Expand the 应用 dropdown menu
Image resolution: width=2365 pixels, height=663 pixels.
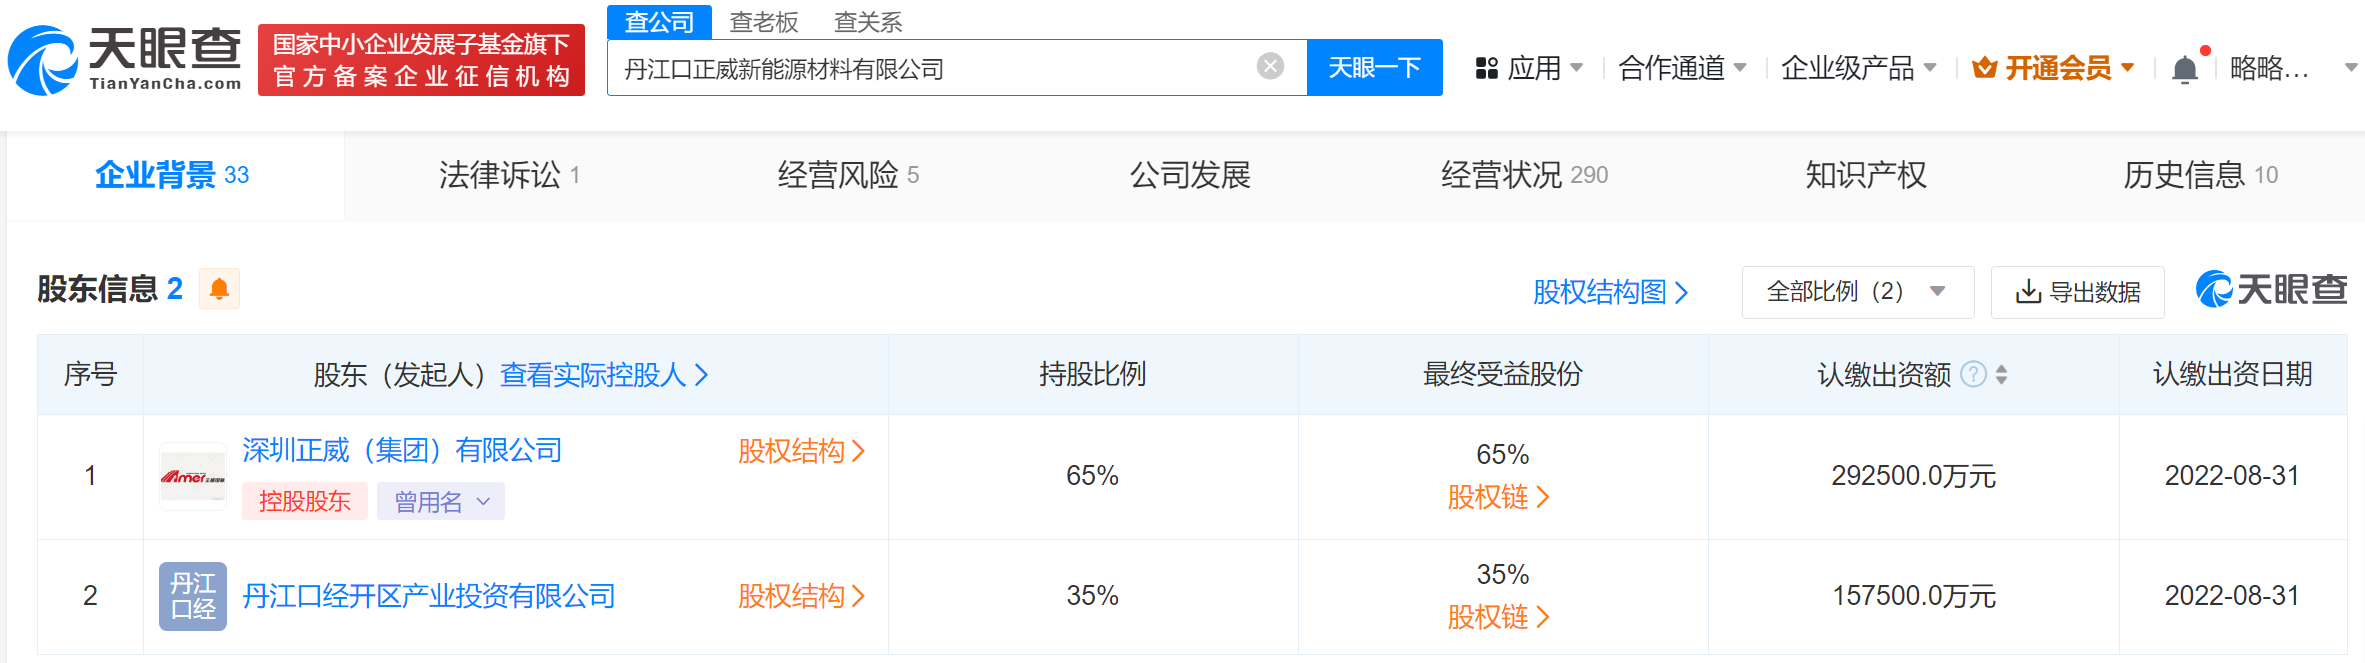(x=1577, y=68)
